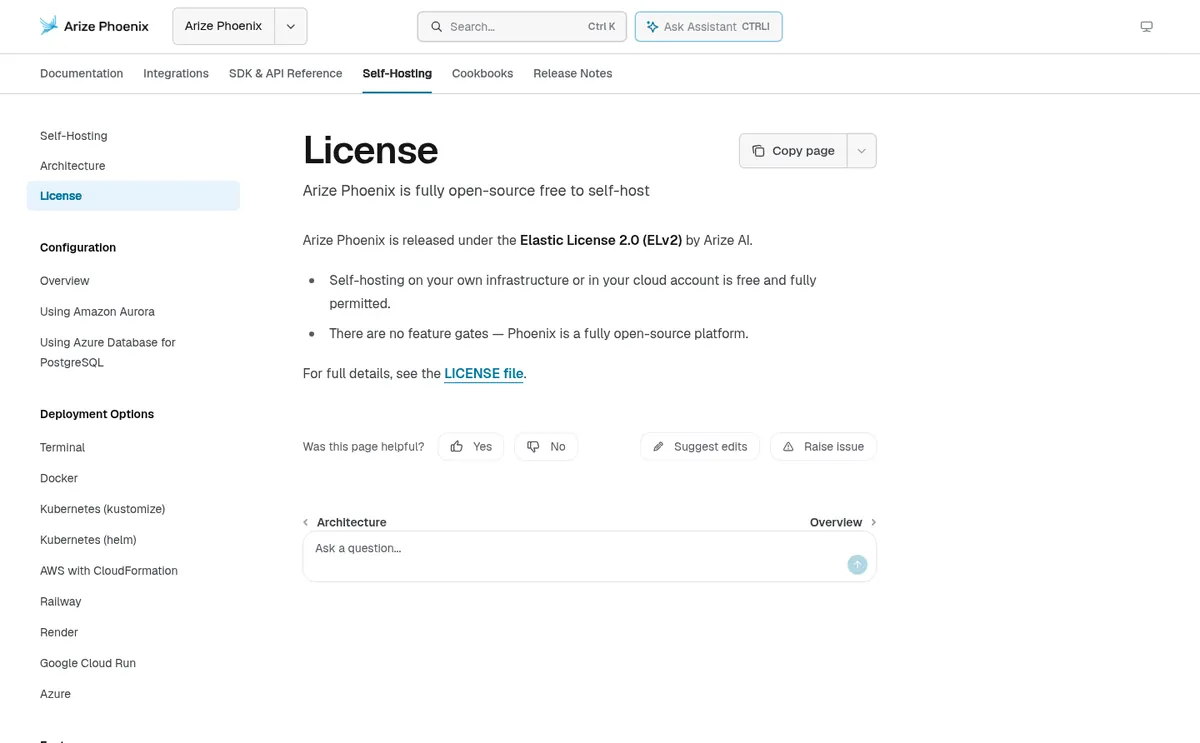Click the Configuration section heading

coord(78,248)
